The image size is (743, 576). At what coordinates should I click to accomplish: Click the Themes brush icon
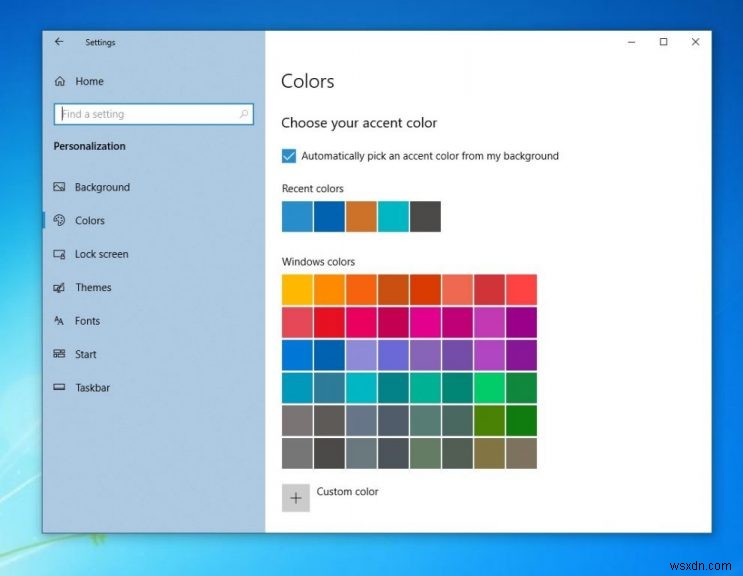[59, 288]
